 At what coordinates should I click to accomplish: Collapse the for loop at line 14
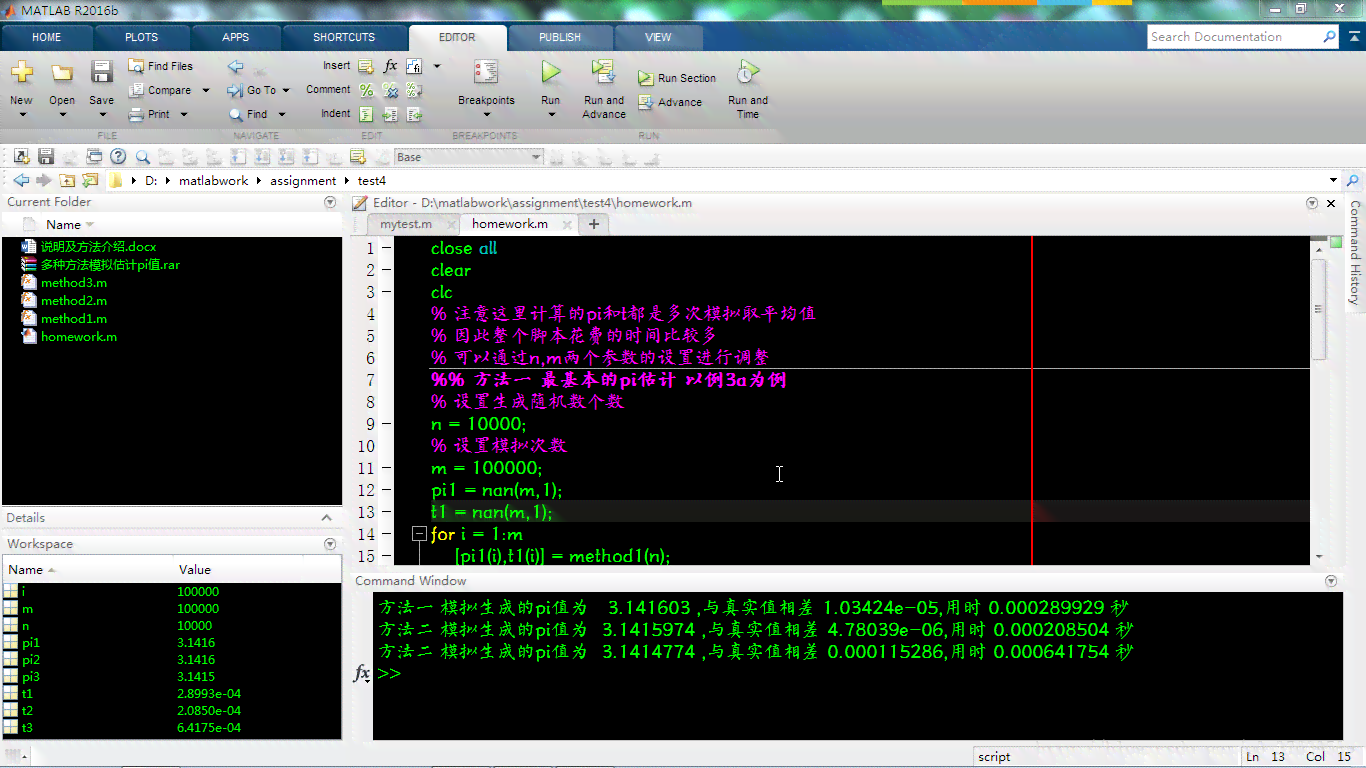[x=419, y=534]
